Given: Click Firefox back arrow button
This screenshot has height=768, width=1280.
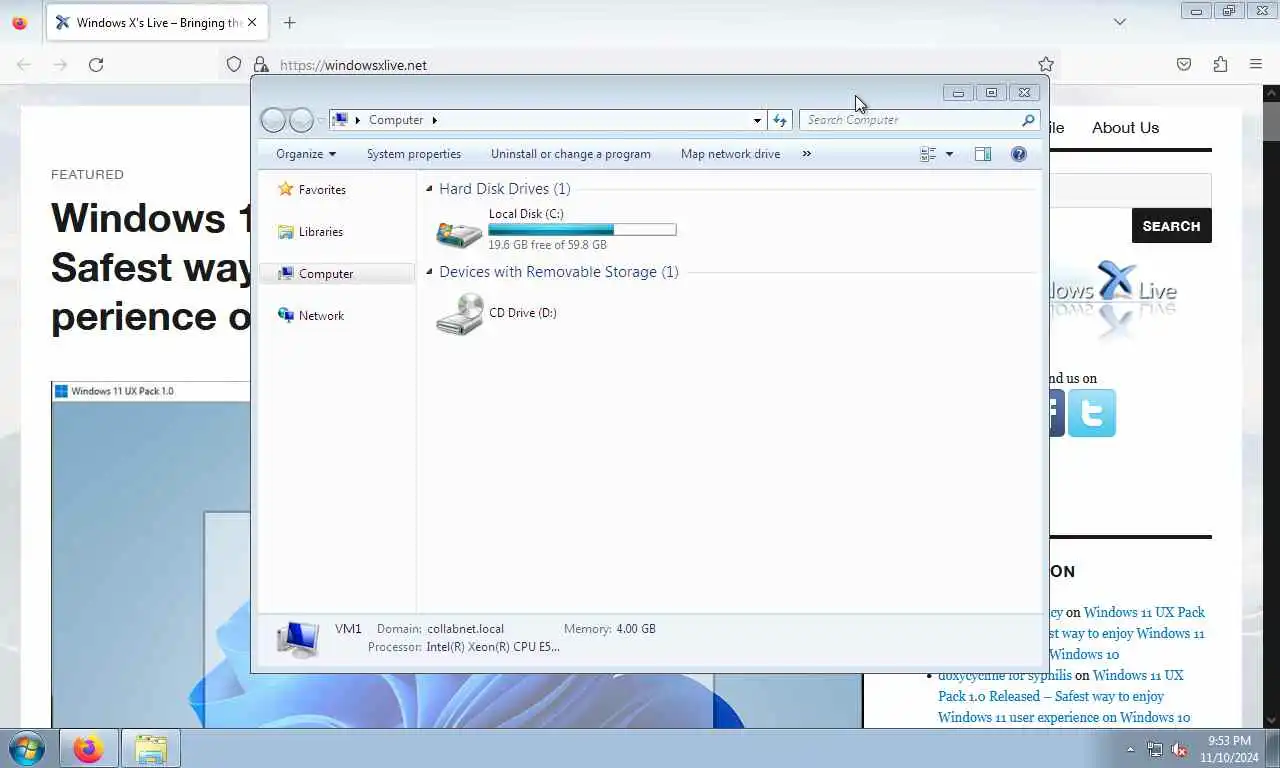Looking at the screenshot, I should pyautogui.click(x=24, y=65).
